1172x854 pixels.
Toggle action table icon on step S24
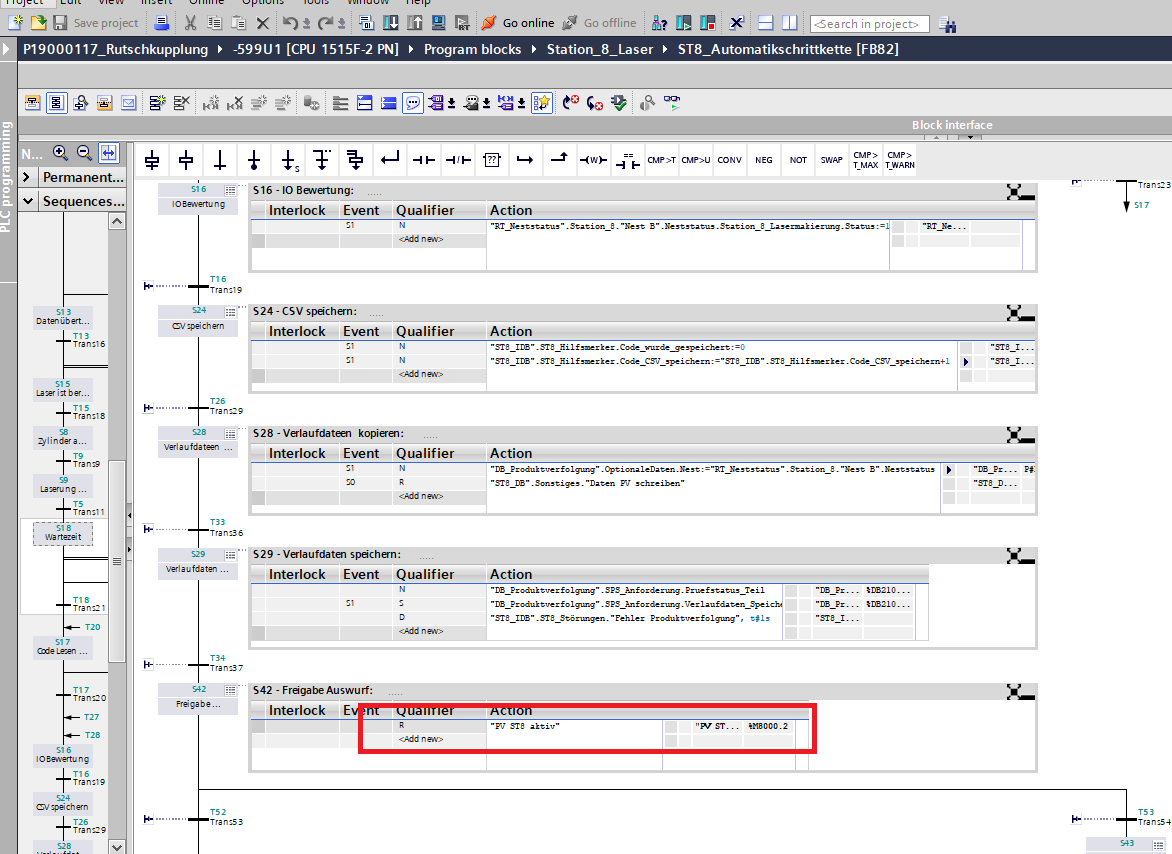230,312
